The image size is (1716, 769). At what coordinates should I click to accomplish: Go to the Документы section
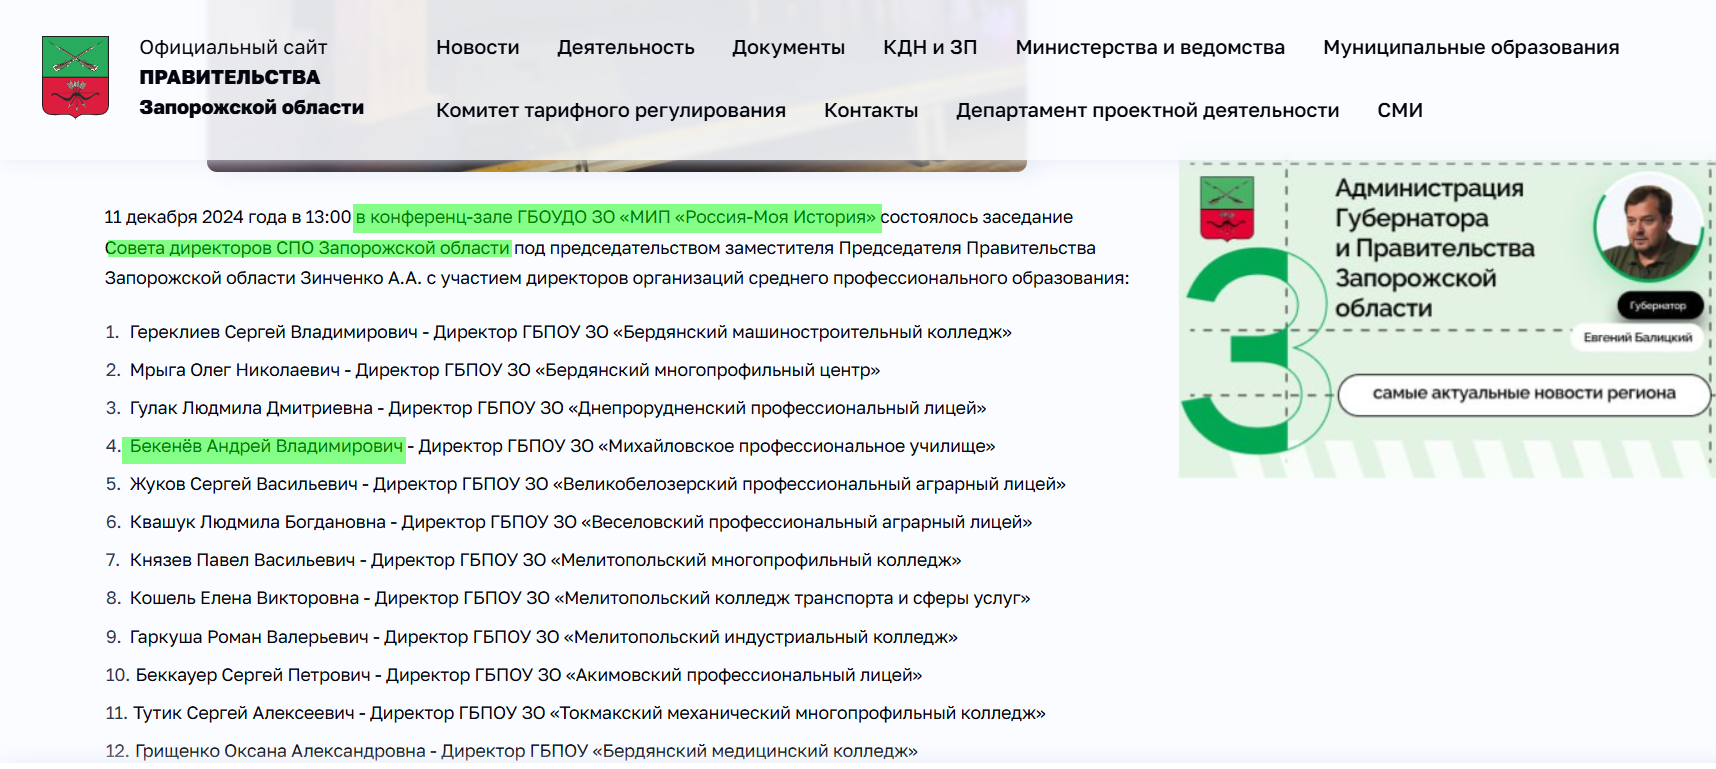click(788, 47)
